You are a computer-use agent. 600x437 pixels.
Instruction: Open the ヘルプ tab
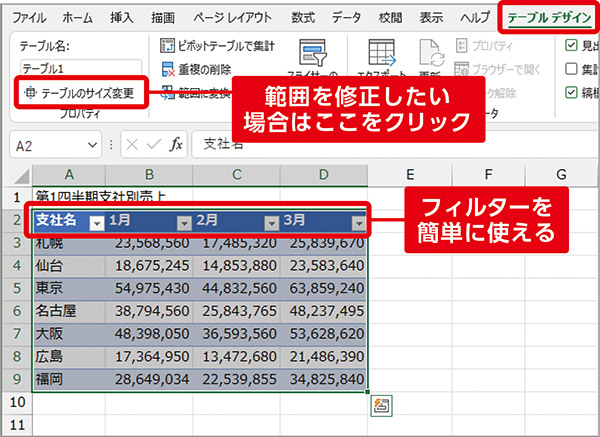pos(475,18)
